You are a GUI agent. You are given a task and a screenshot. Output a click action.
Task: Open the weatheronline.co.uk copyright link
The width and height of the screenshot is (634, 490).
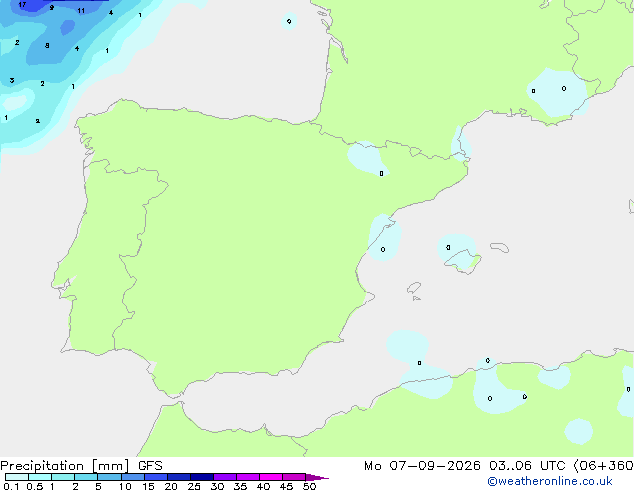tap(550, 481)
